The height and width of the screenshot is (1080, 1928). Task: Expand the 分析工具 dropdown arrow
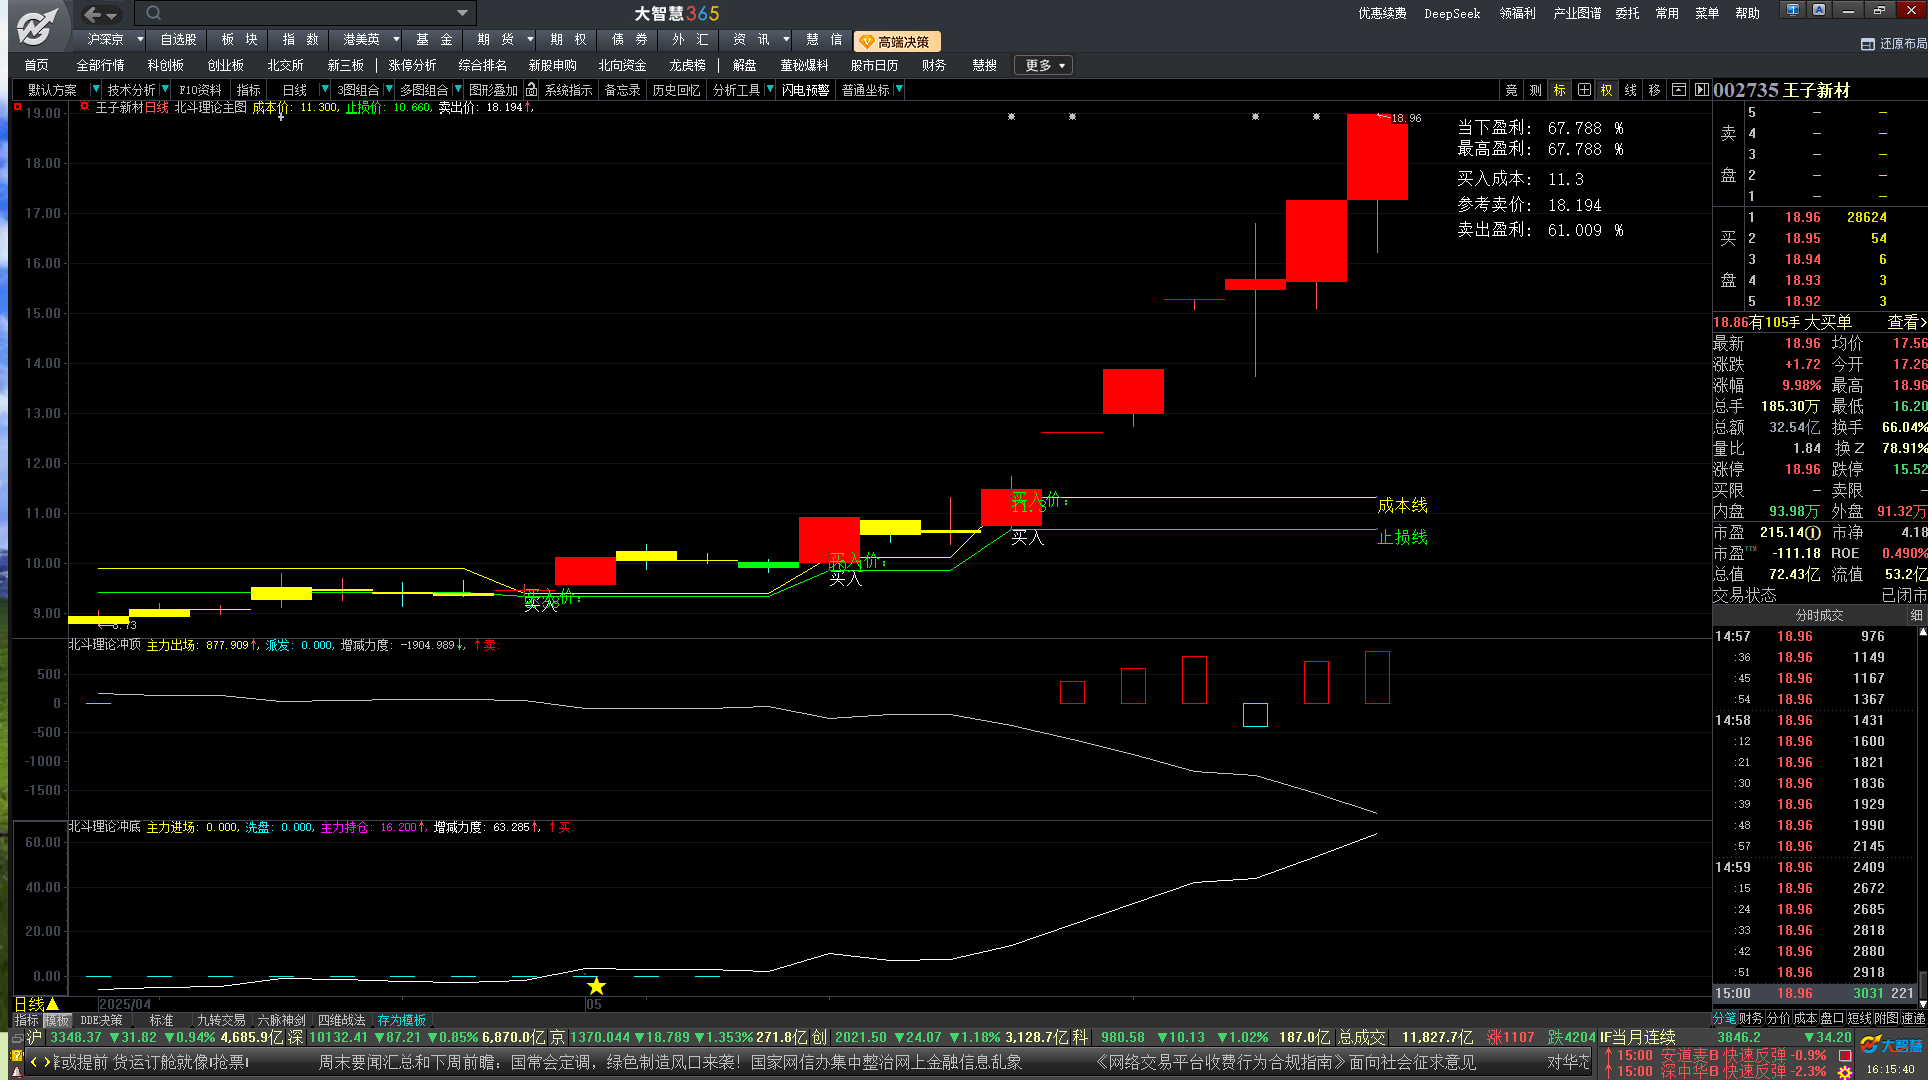pos(769,90)
